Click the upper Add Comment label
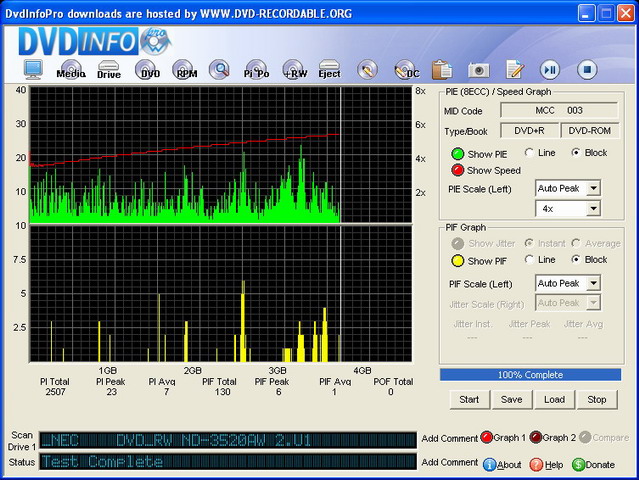639x480 pixels. pyautogui.click(x=450, y=438)
